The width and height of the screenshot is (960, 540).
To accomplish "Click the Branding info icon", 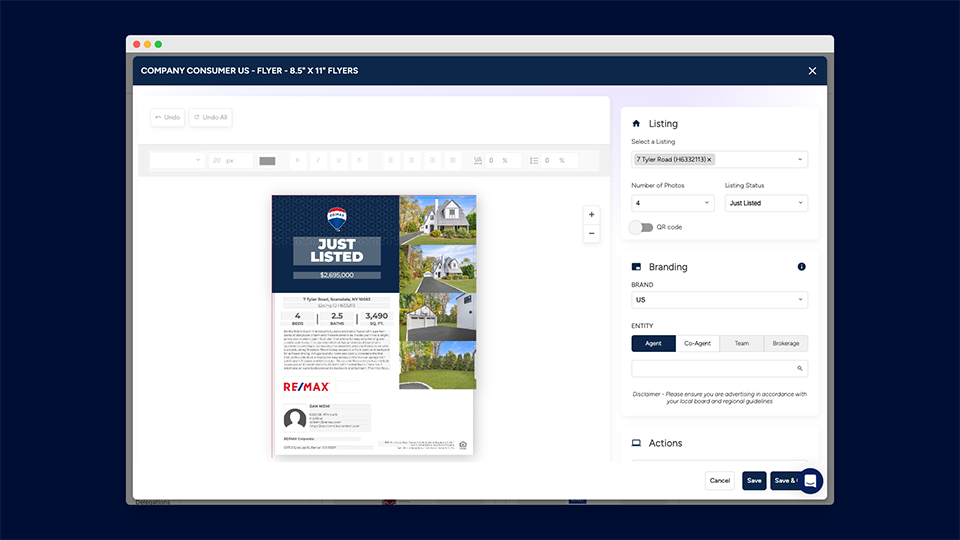I will [x=801, y=267].
